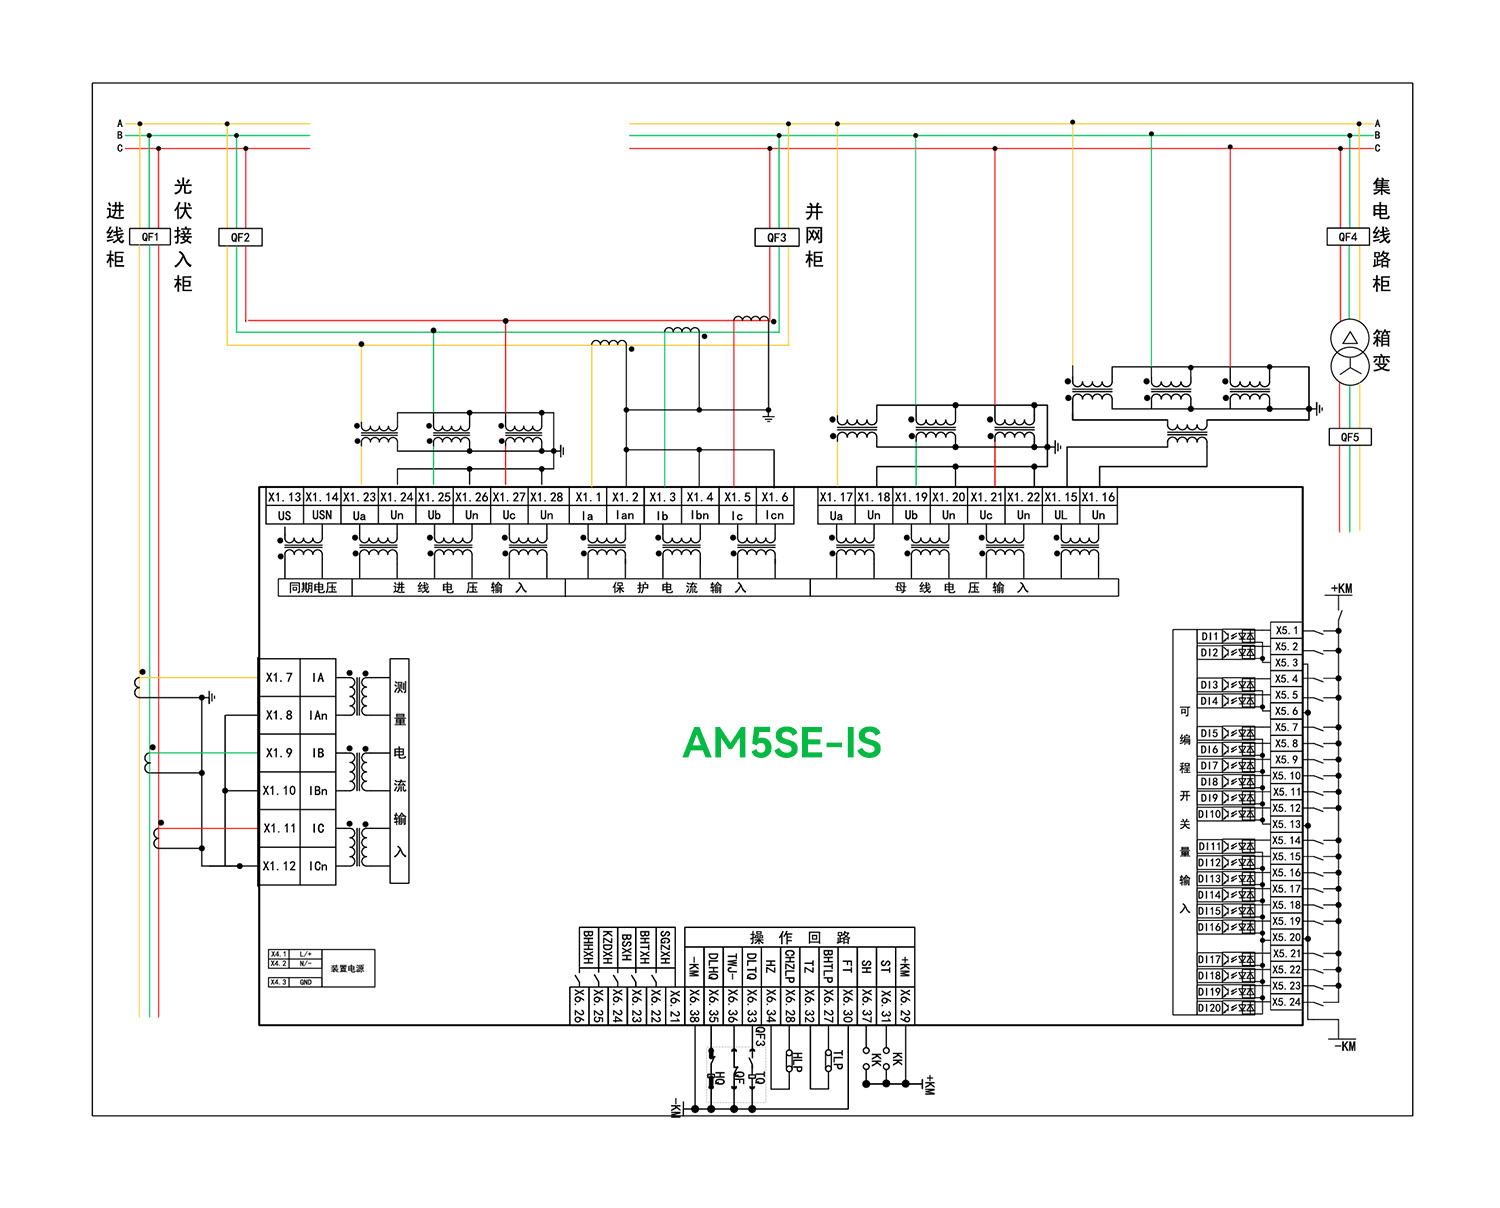1500x1208 pixels.
Task: Select the 操作回路 header
Action: coord(800,937)
